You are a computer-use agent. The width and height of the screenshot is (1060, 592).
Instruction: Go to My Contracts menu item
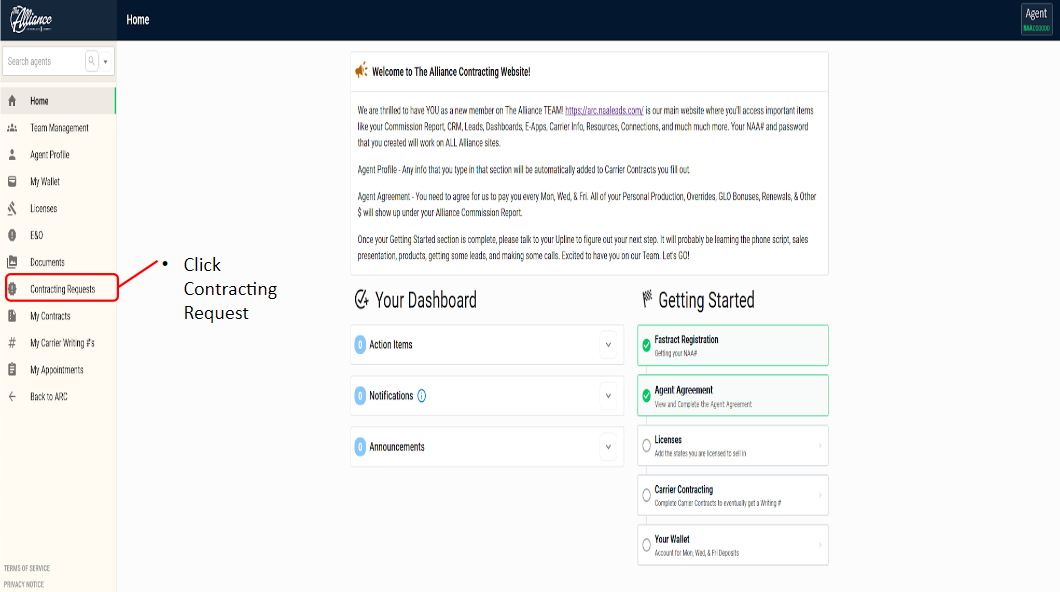[50, 316]
